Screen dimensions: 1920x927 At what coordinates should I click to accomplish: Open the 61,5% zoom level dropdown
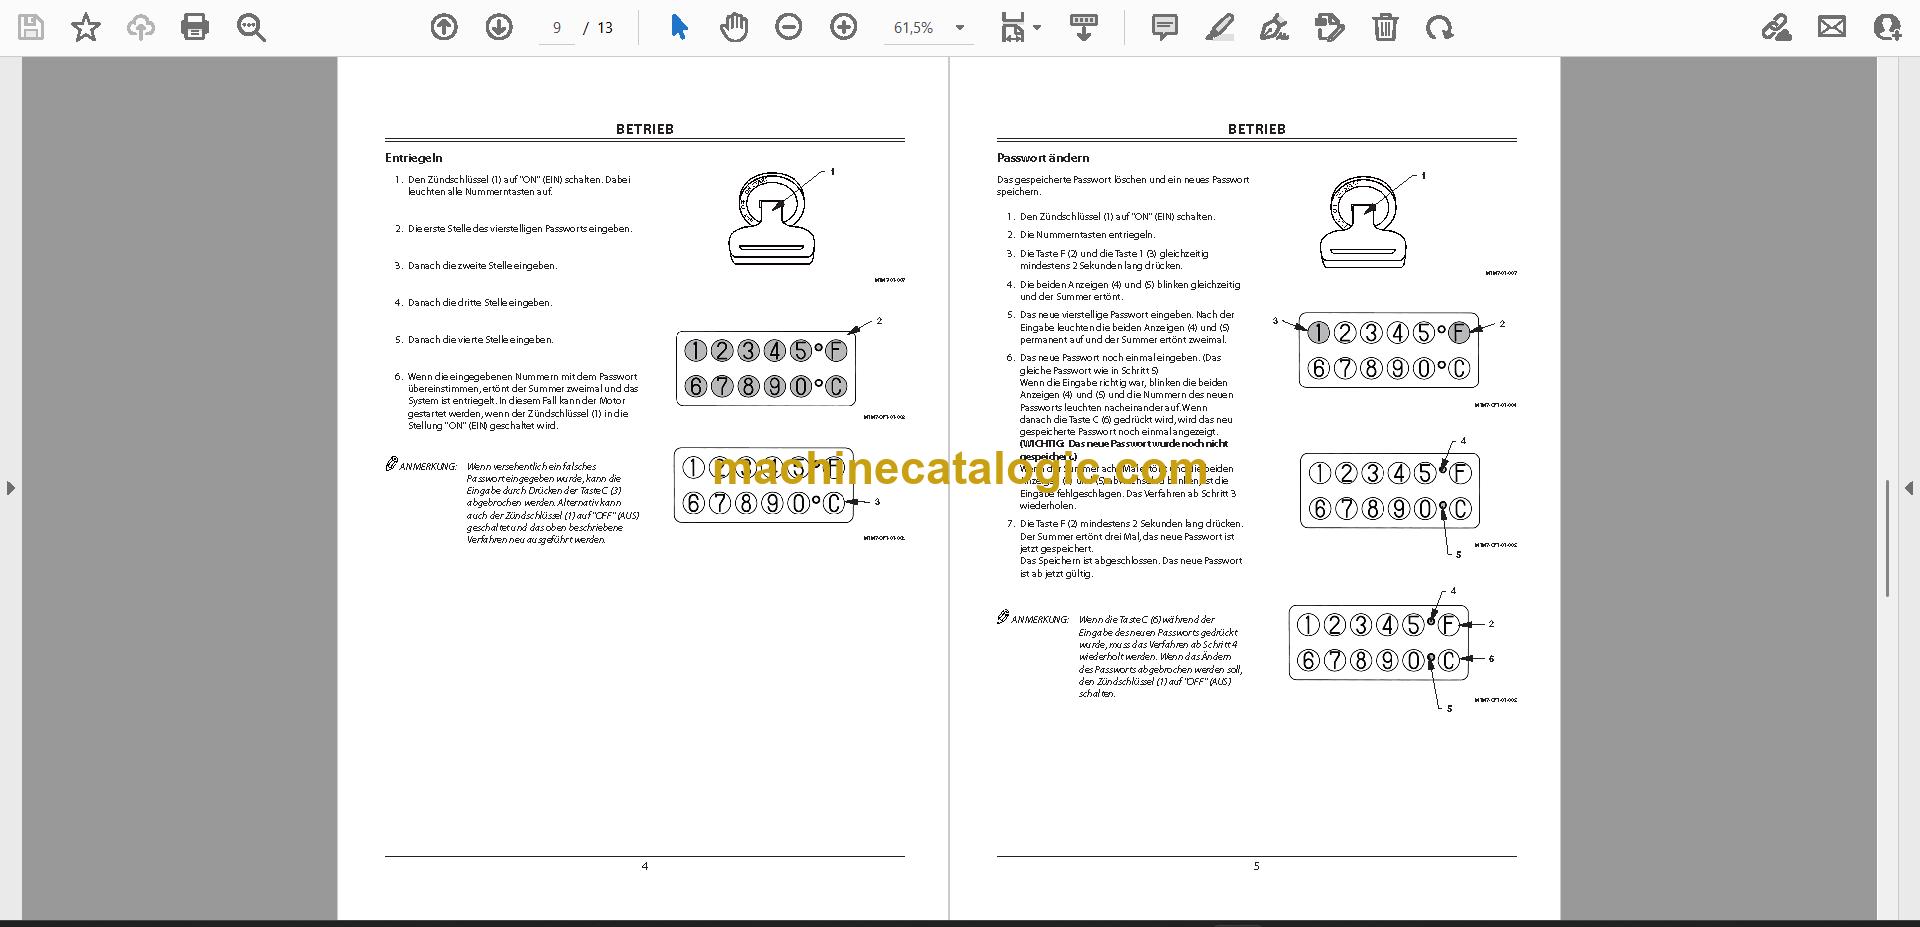pos(929,28)
